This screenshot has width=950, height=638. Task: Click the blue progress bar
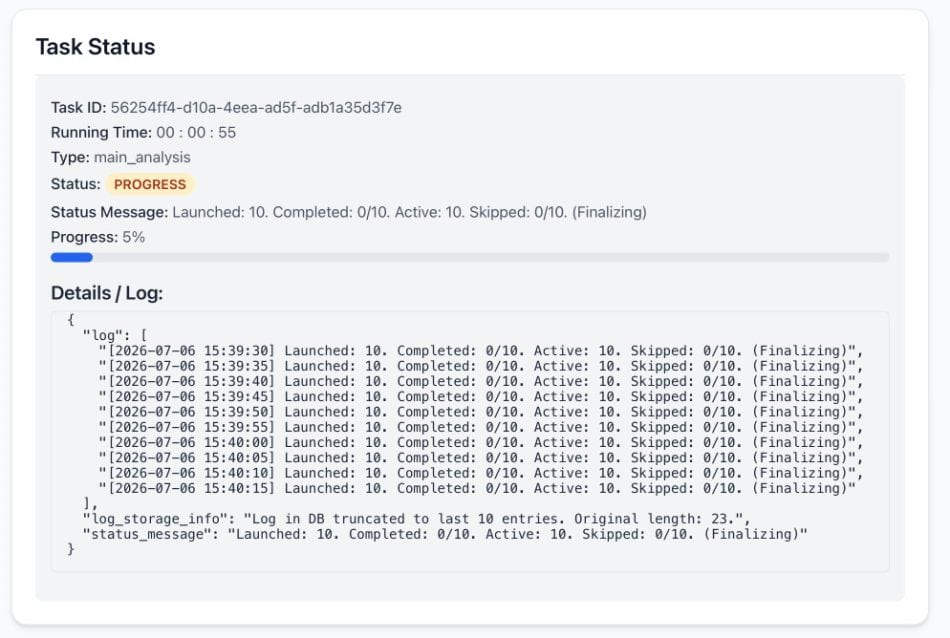[x=71, y=258]
